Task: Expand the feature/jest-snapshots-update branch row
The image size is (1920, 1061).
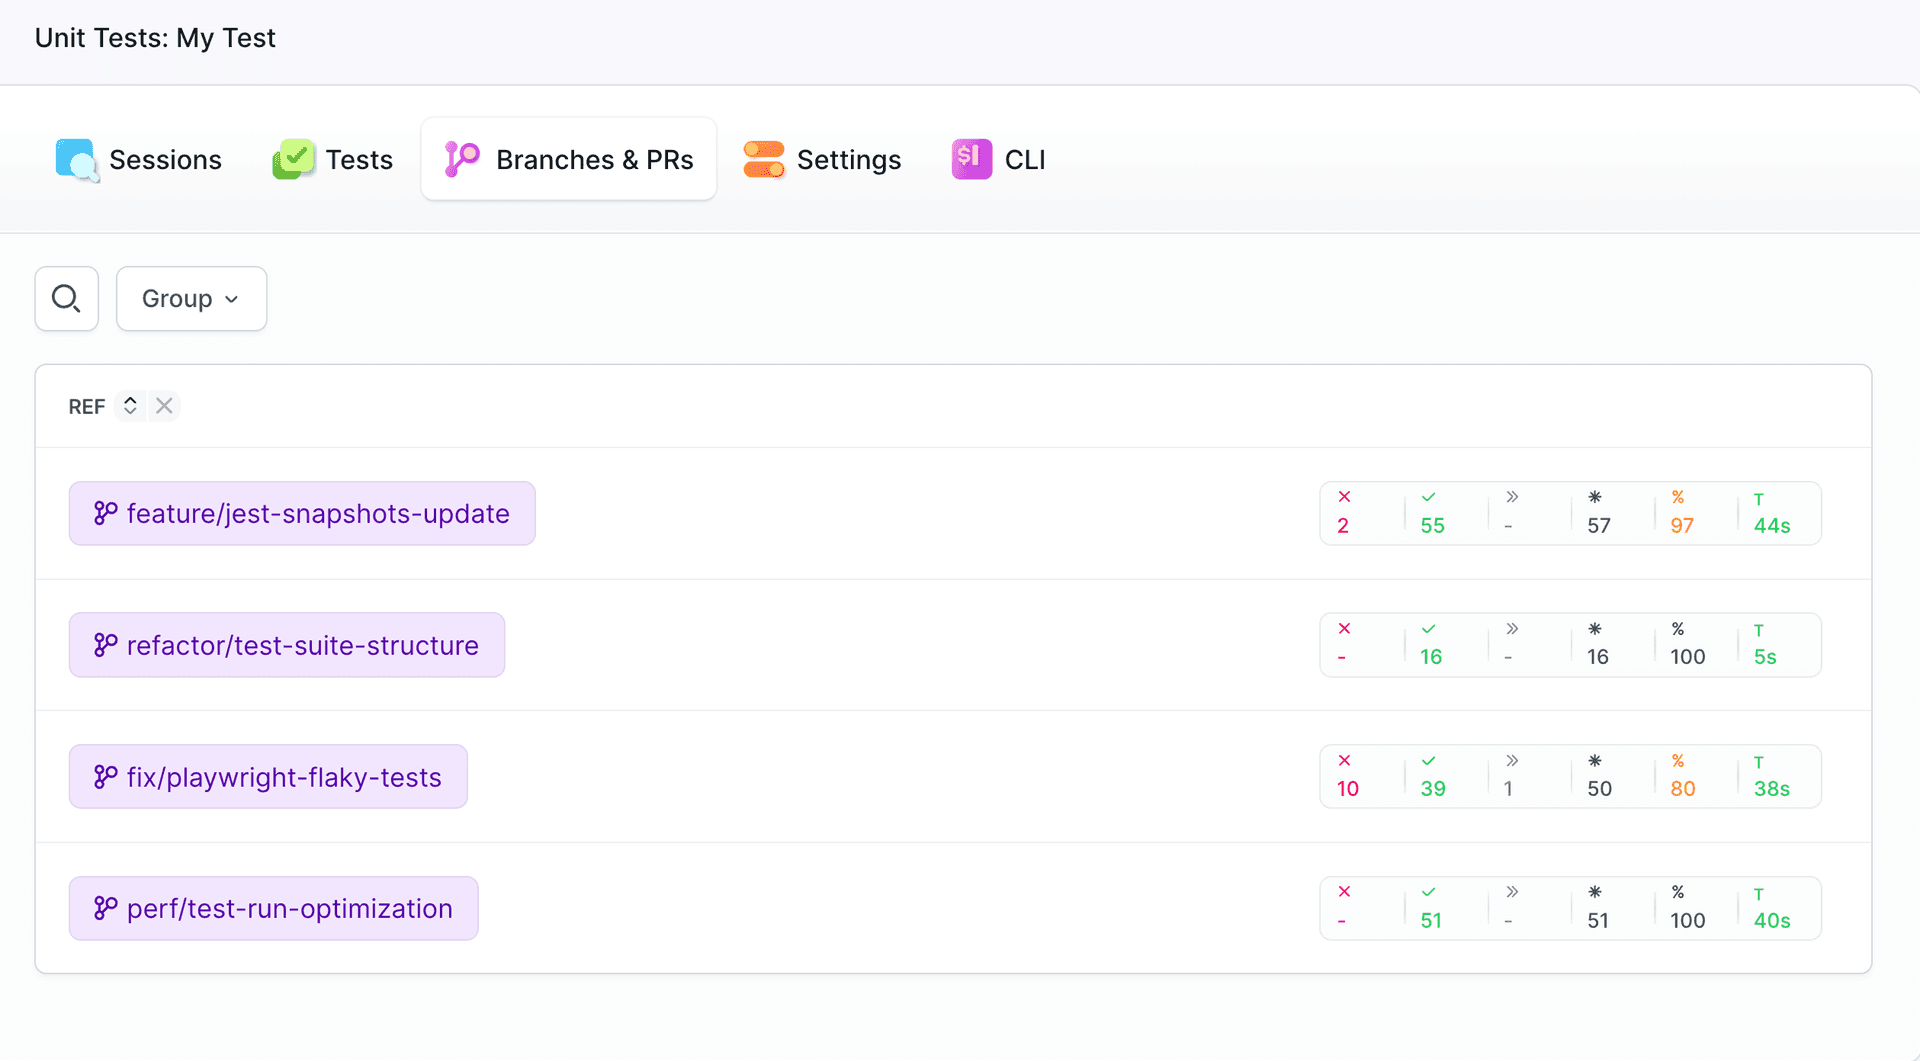Action: tap(302, 513)
